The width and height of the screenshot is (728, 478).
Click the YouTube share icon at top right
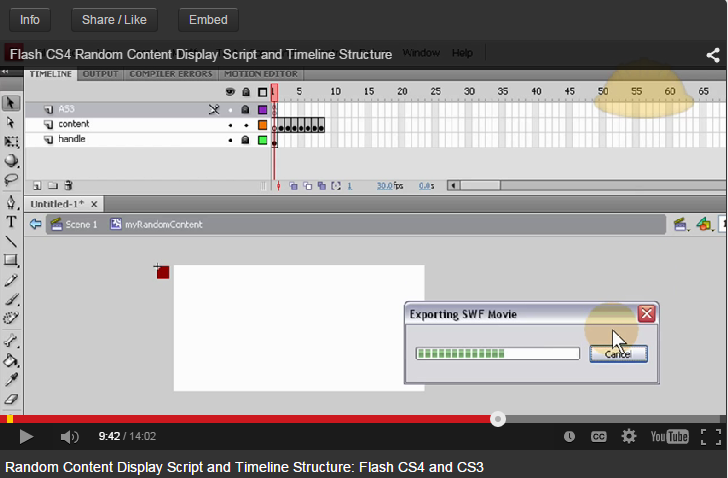pyautogui.click(x=713, y=55)
